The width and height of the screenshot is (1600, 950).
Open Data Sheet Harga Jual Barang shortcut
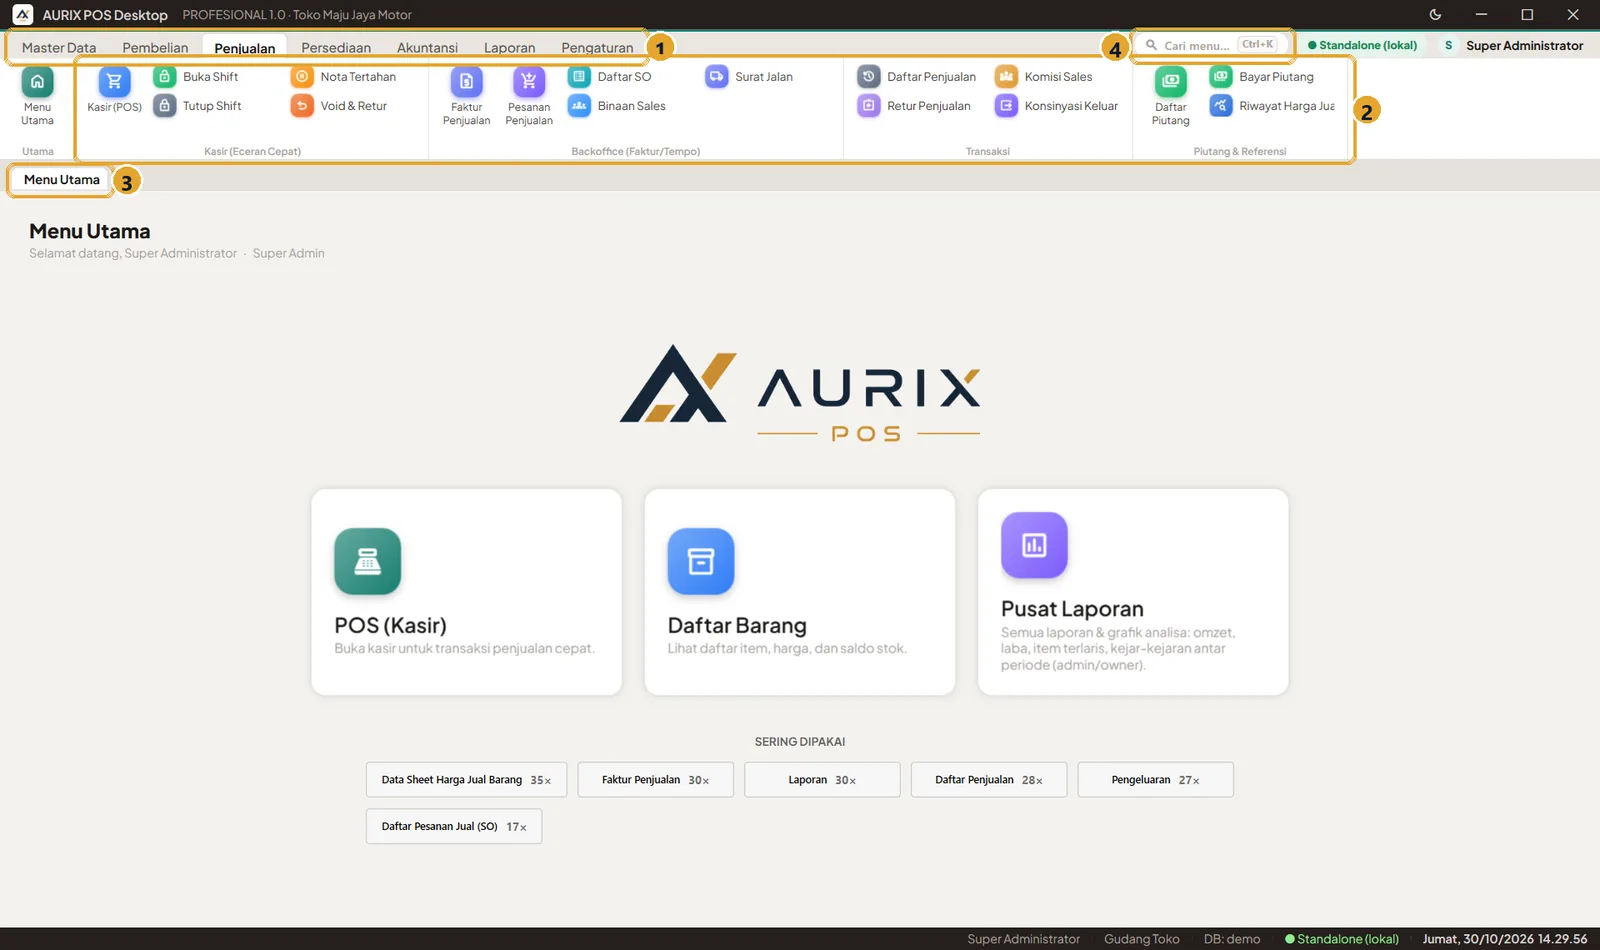pyautogui.click(x=466, y=780)
